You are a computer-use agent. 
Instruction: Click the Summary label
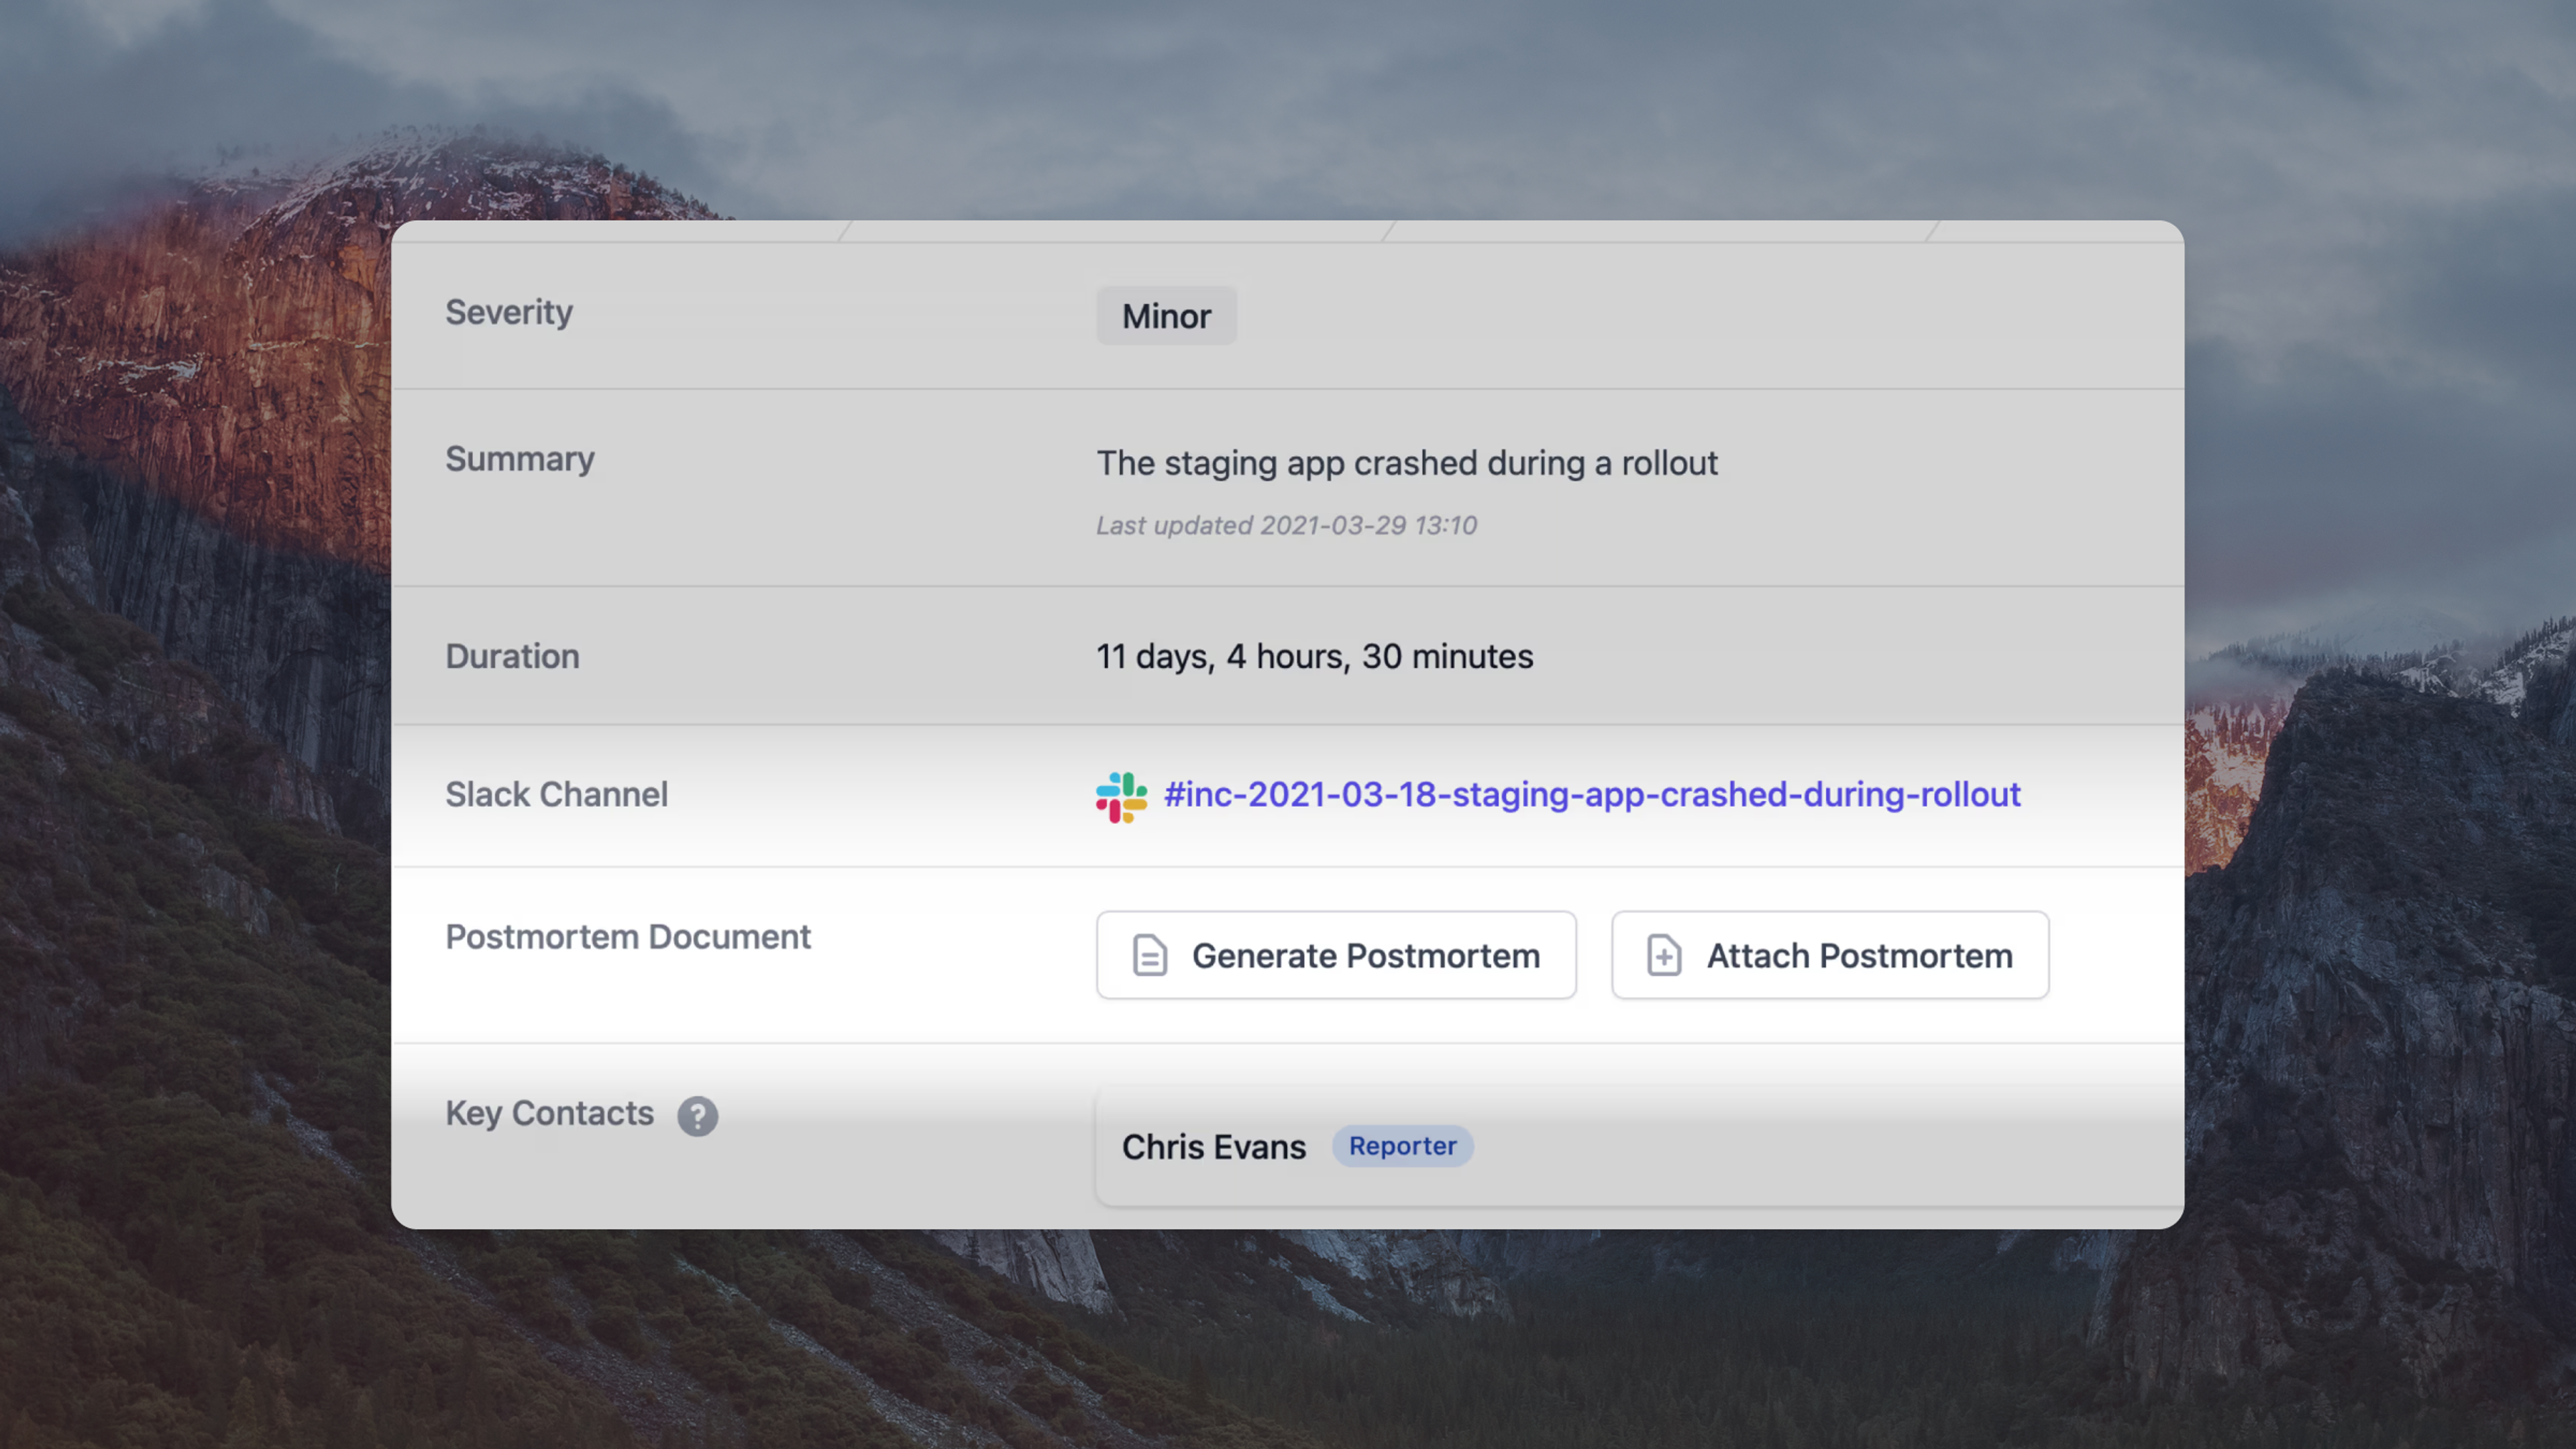click(x=520, y=459)
